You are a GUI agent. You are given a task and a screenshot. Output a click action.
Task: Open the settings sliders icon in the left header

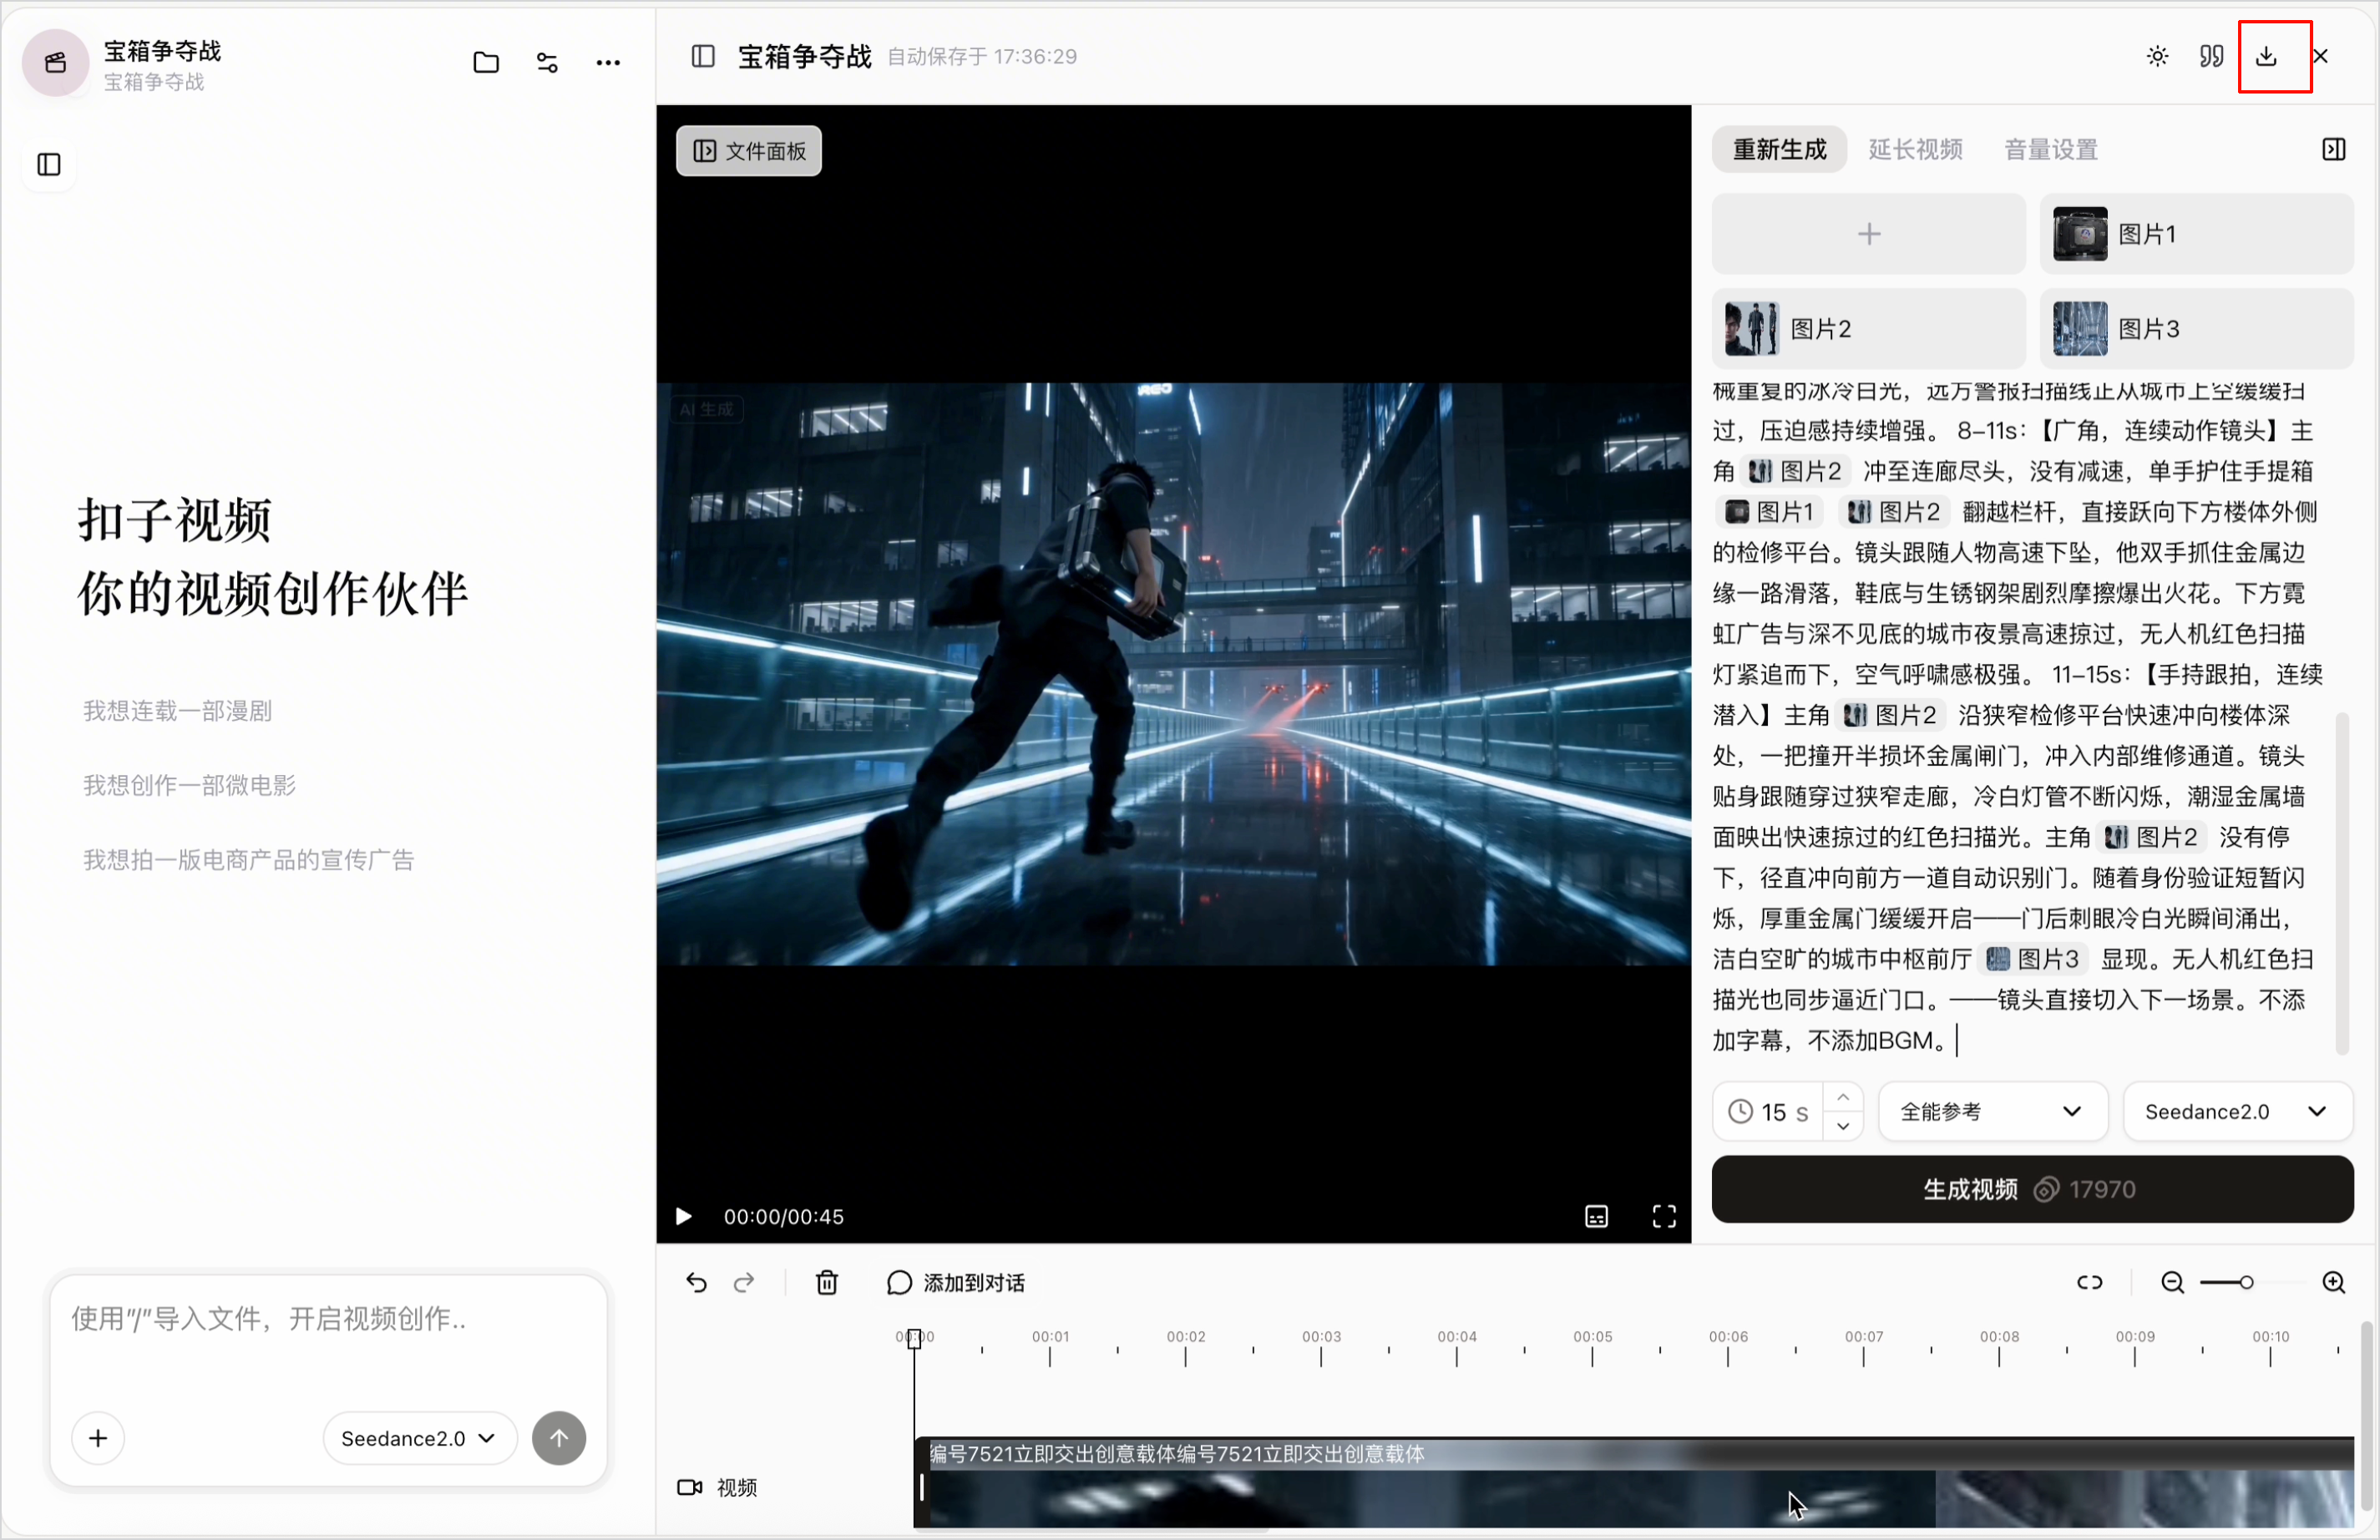(547, 62)
